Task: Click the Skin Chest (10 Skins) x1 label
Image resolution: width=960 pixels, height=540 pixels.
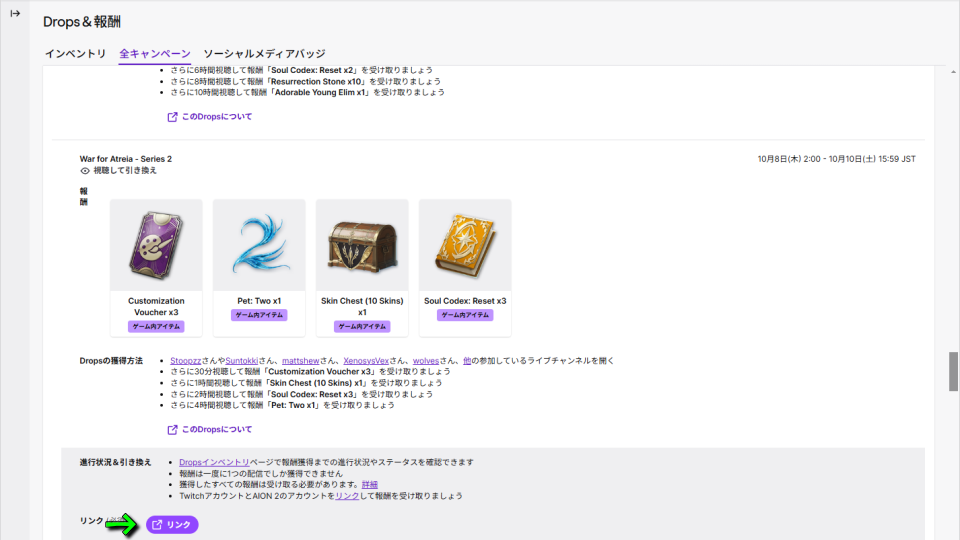Action: click(x=362, y=306)
